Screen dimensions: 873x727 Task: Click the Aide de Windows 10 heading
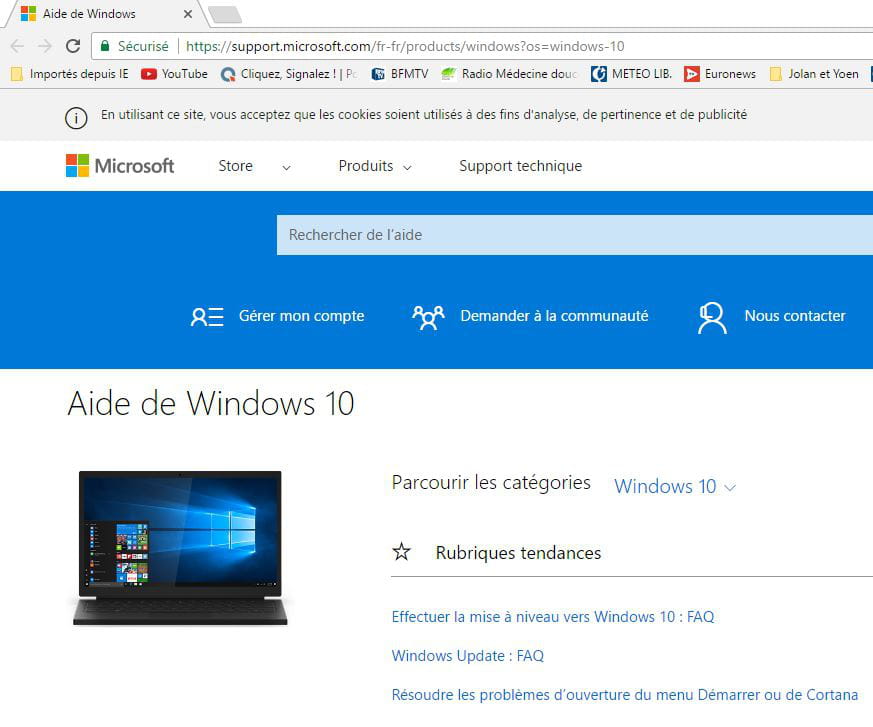click(x=211, y=403)
